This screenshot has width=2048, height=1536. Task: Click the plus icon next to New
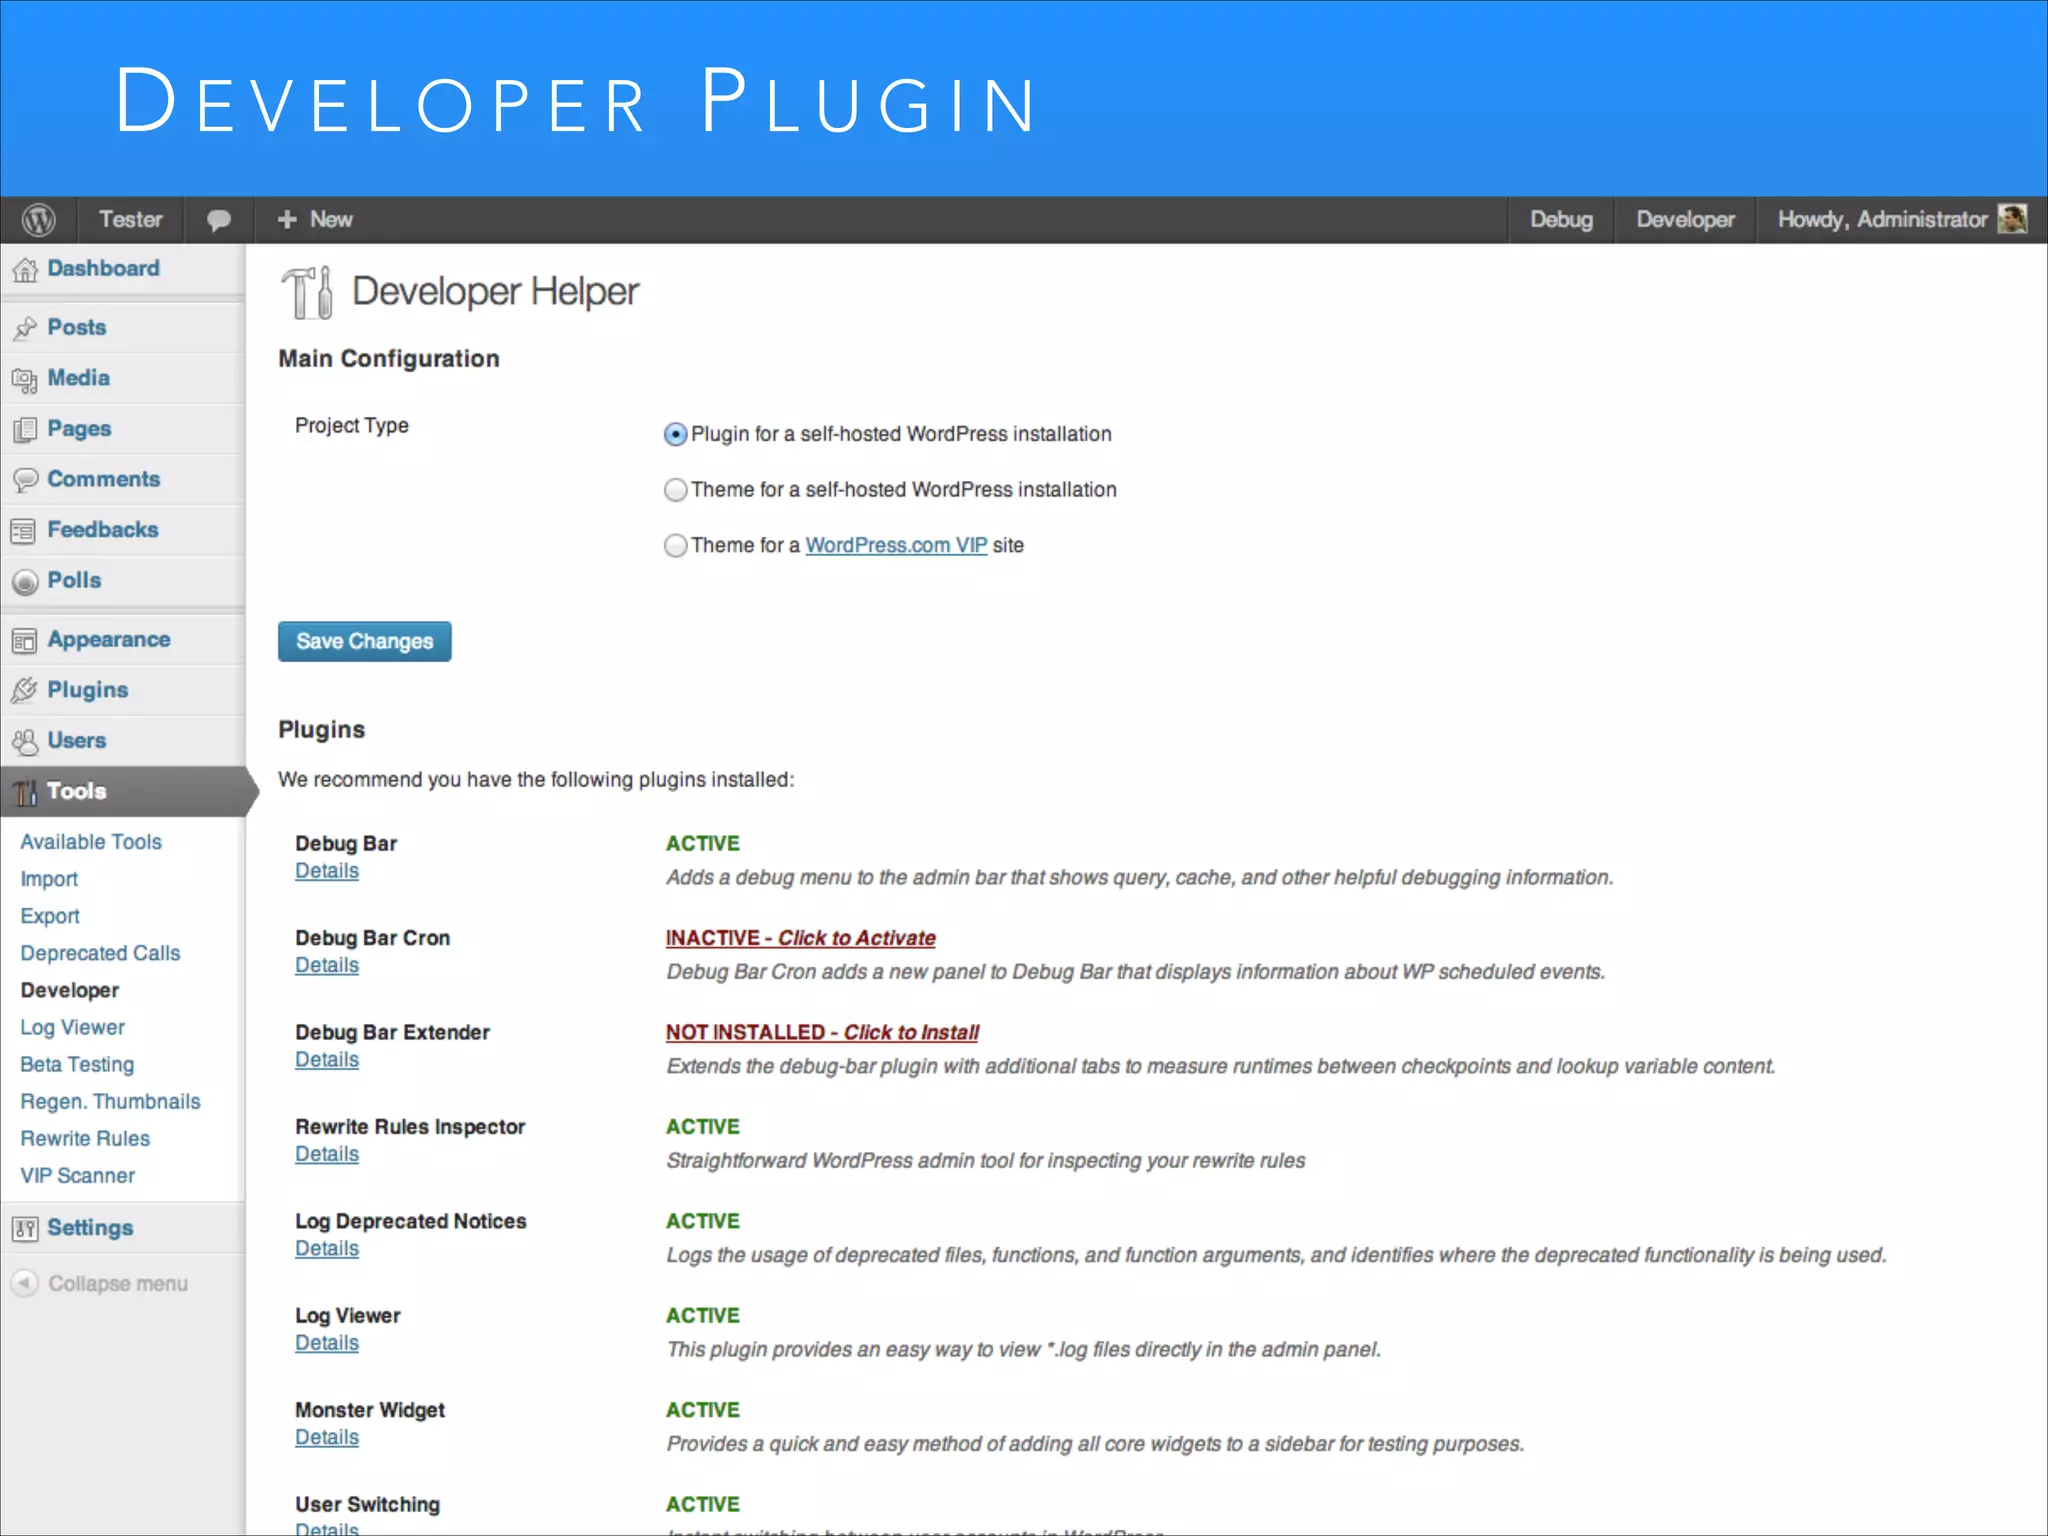pos(287,219)
